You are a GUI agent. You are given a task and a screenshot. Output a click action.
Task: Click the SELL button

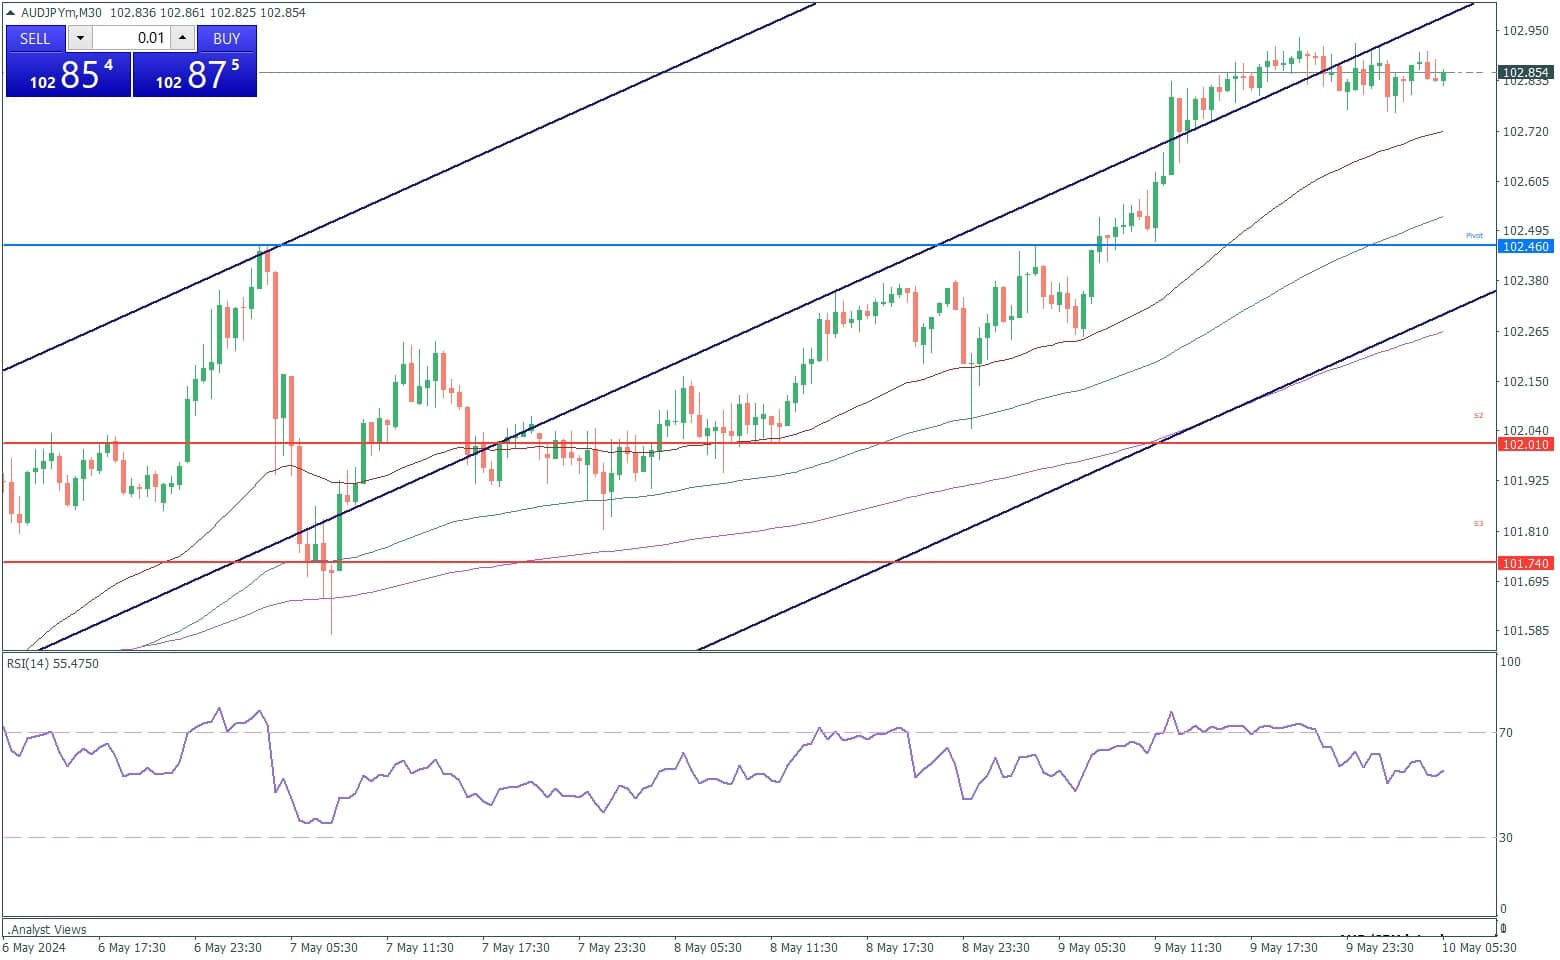pyautogui.click(x=35, y=38)
